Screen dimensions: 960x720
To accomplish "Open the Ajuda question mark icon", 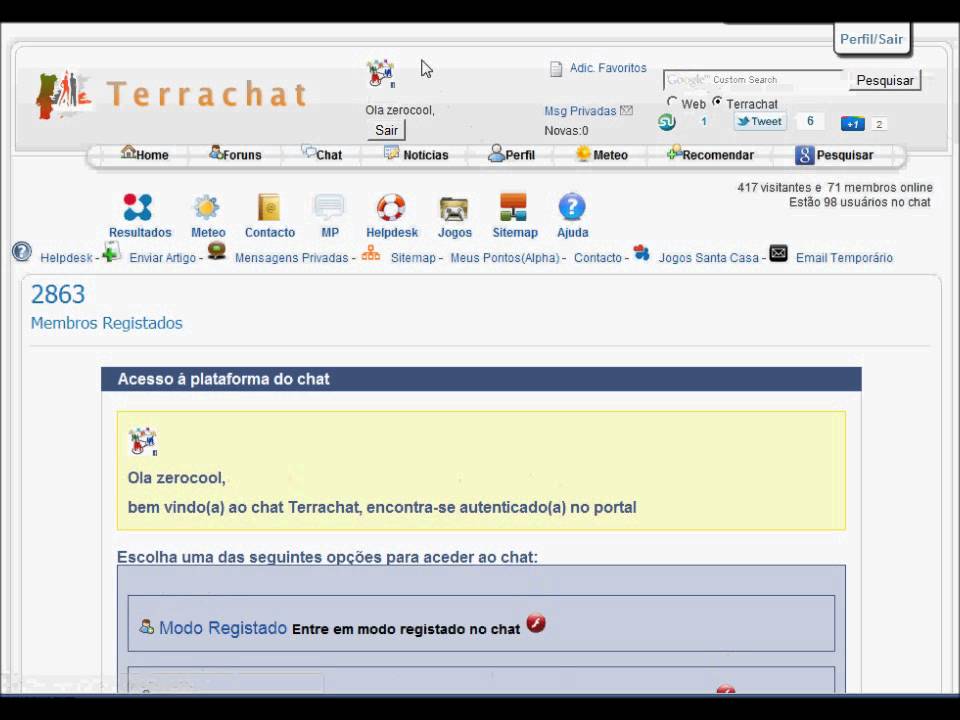I will [572, 207].
